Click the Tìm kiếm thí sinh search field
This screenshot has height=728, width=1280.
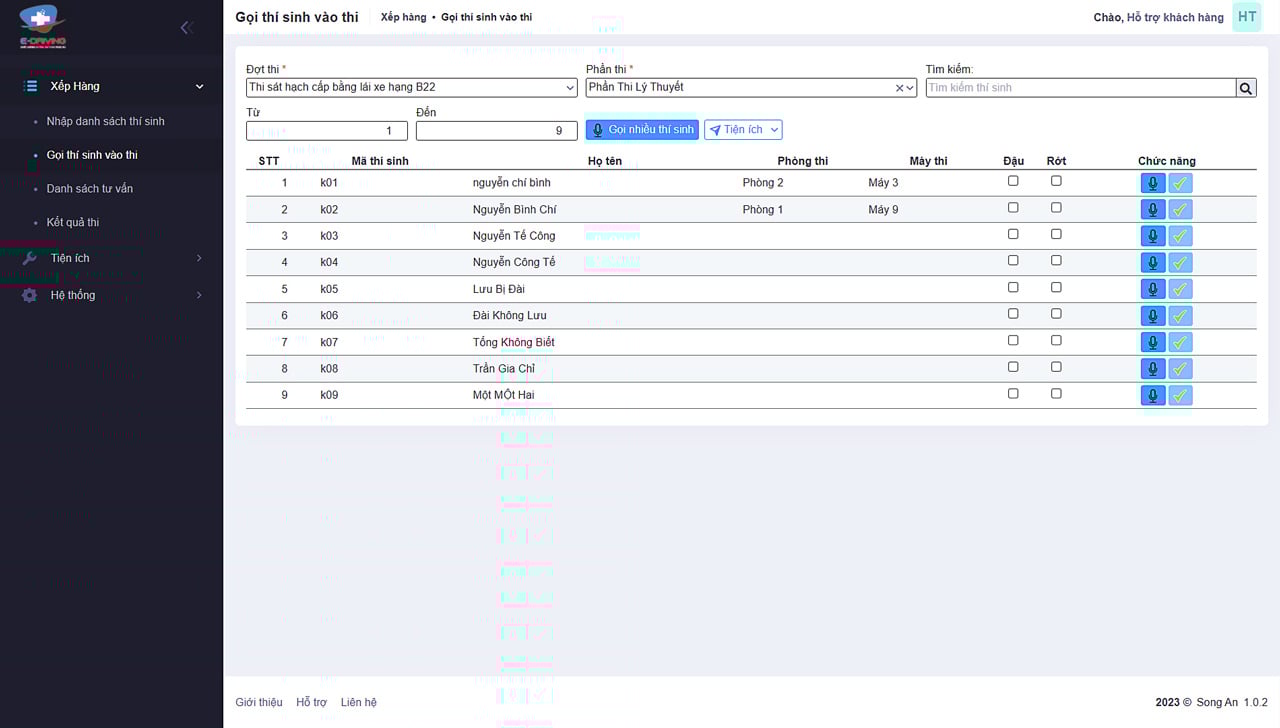[1080, 88]
